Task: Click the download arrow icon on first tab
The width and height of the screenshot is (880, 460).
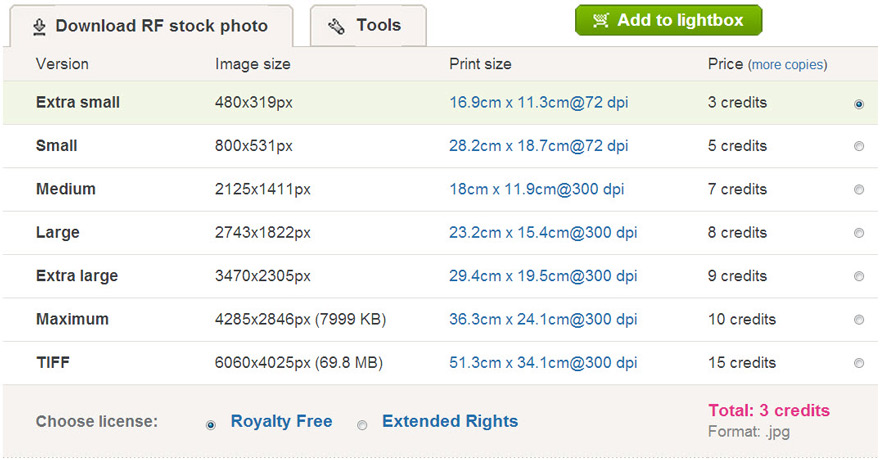Action: tap(39, 26)
